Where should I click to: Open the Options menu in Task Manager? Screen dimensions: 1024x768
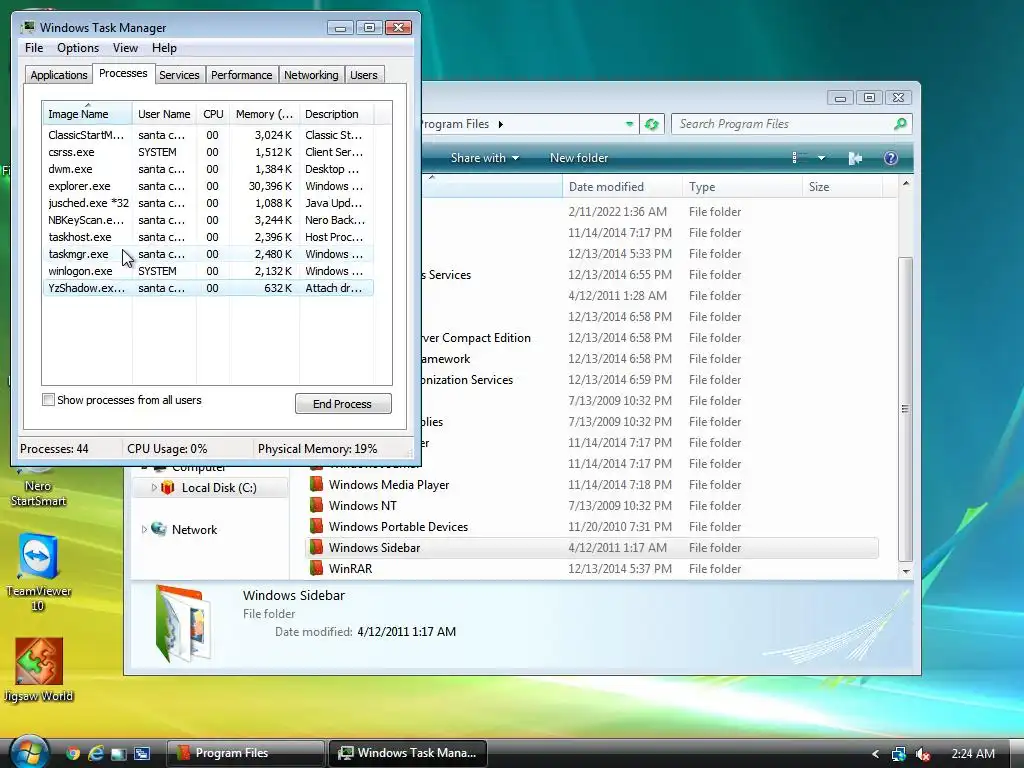point(78,48)
